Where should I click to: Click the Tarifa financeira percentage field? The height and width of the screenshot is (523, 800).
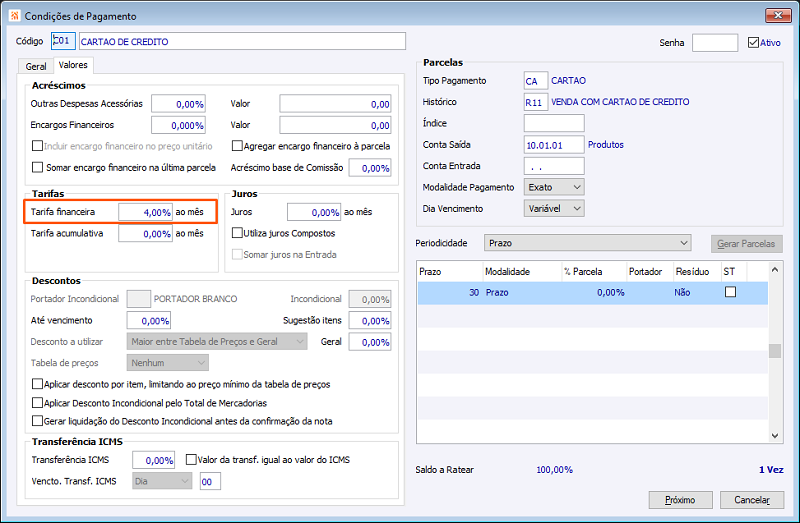(x=146, y=212)
